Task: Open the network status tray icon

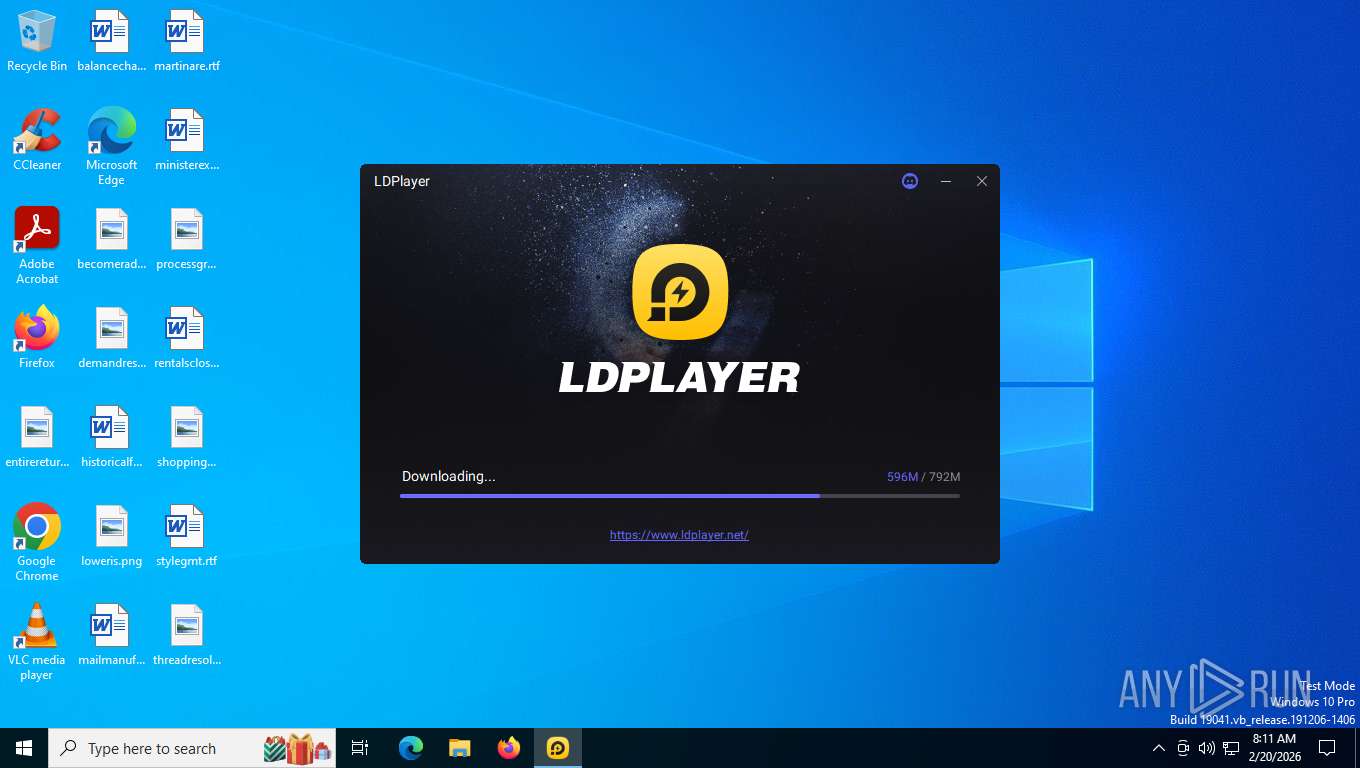Action: 1231,748
